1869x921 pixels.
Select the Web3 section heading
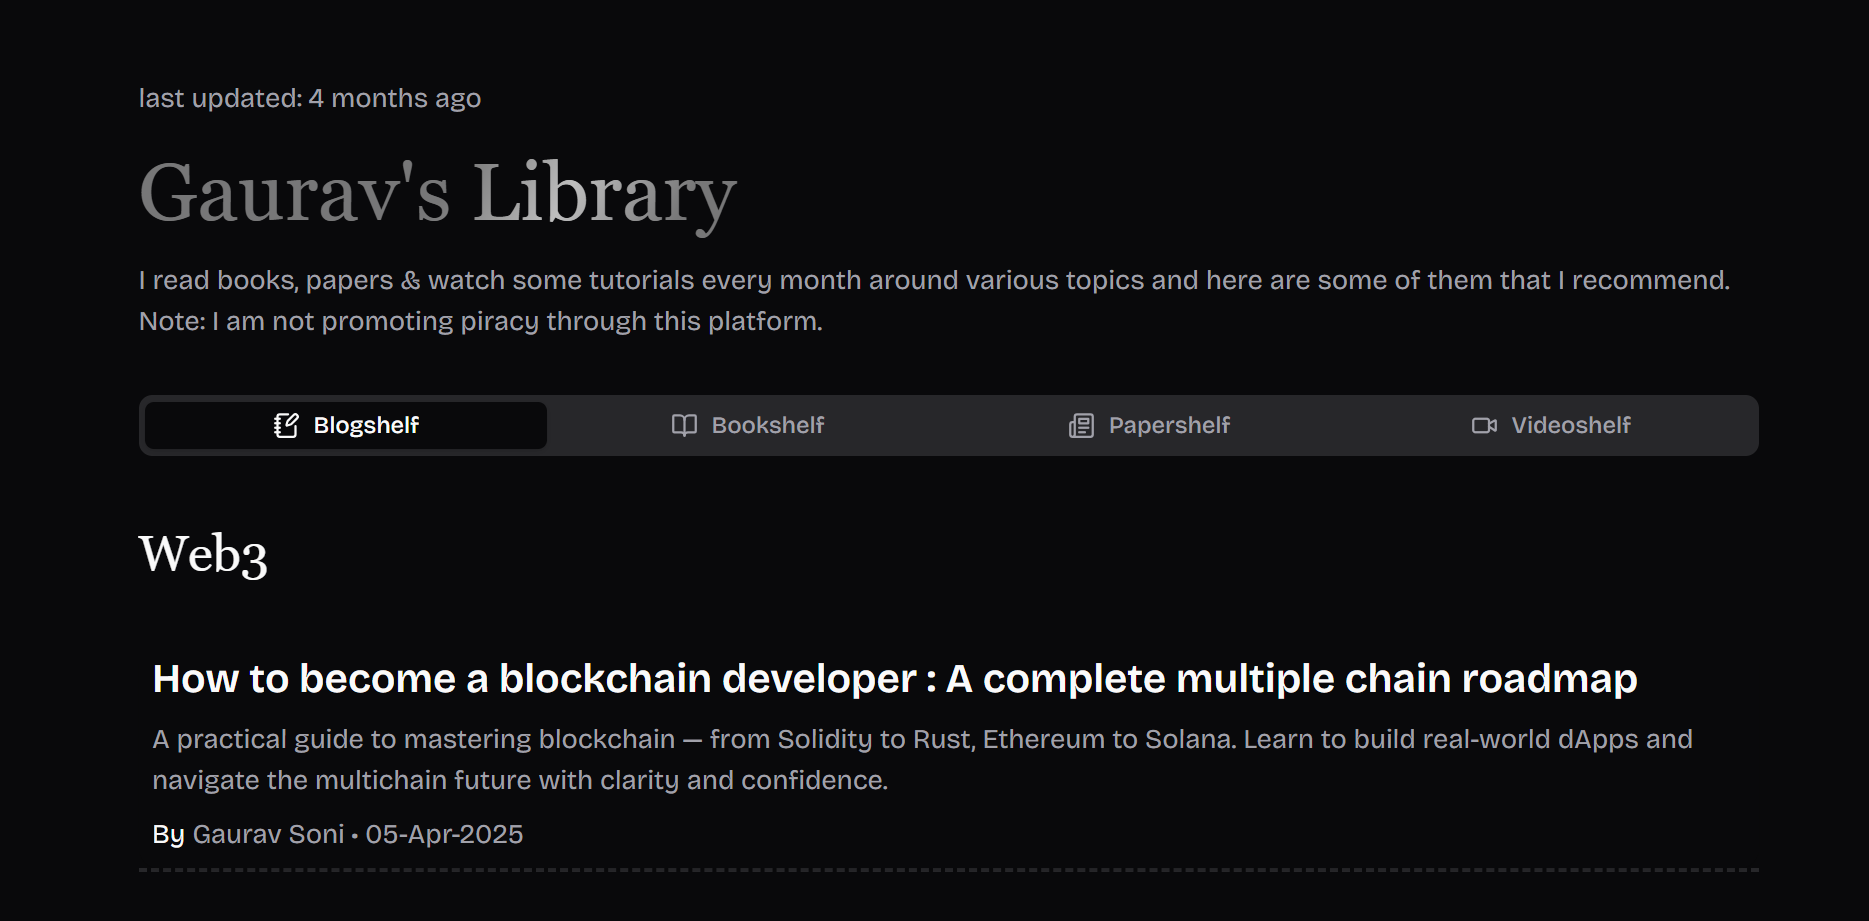[x=203, y=554]
